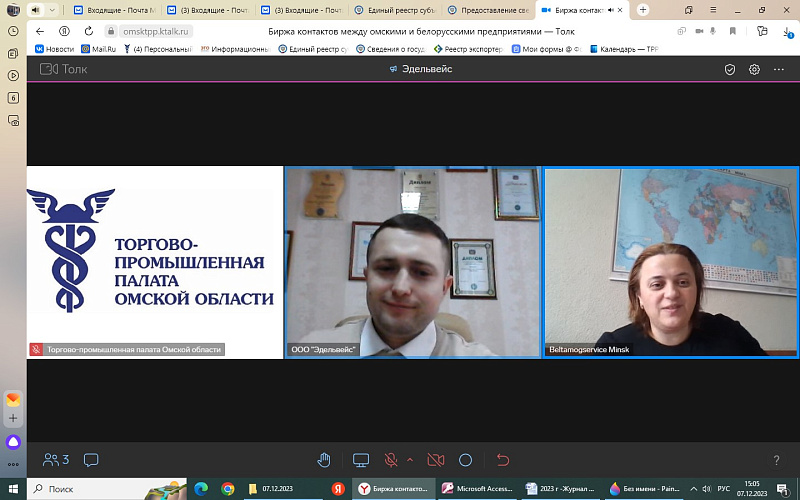Open camera permission icon in address bar
Viewport: 800px width, 500px height.
(699, 32)
